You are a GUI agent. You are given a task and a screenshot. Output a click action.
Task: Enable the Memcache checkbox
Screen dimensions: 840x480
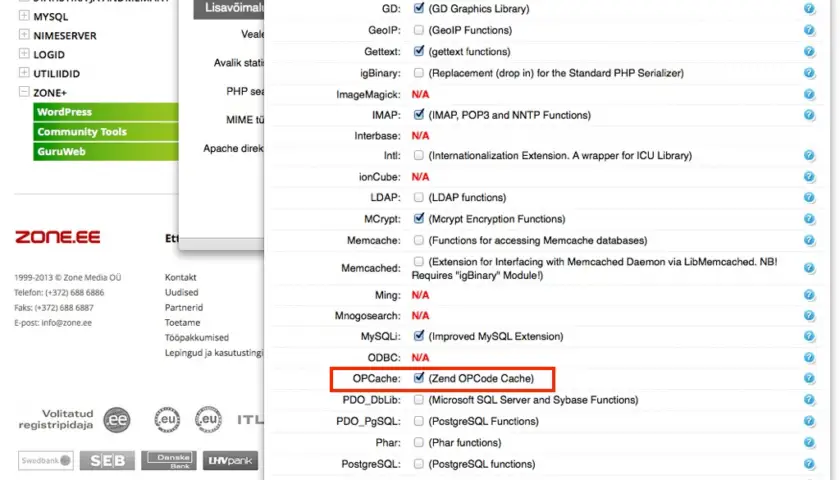pos(418,240)
